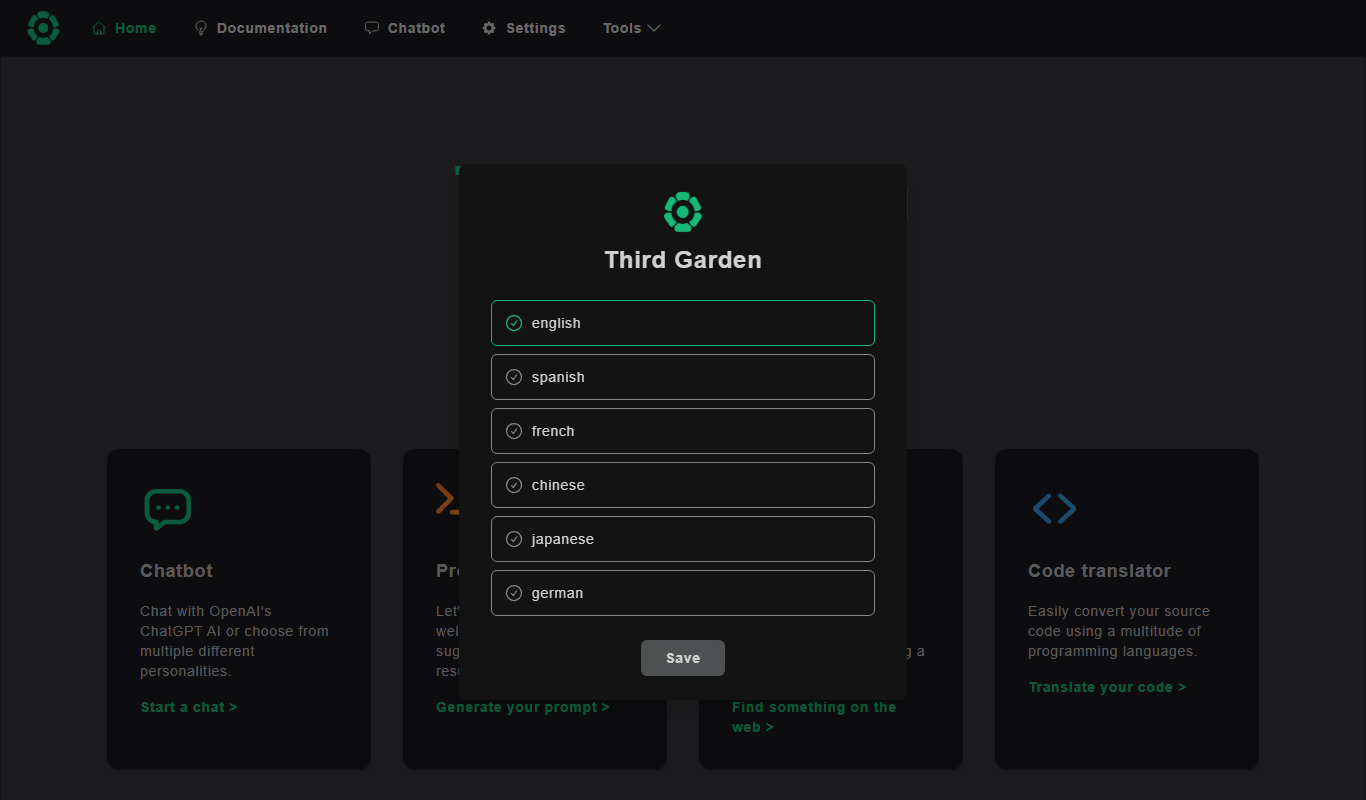Open the Settings nav item
Image resolution: width=1366 pixels, height=800 pixels.
pyautogui.click(x=524, y=28)
